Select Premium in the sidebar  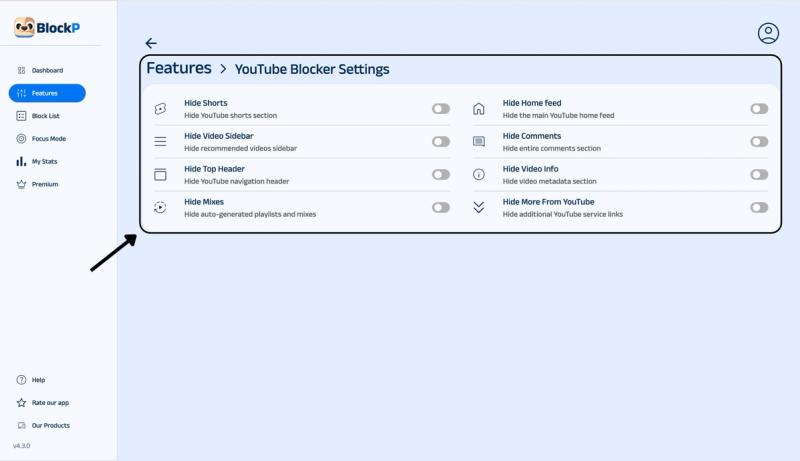47,184
